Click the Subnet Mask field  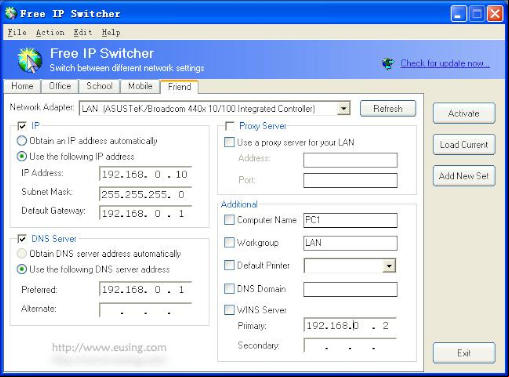tap(146, 194)
